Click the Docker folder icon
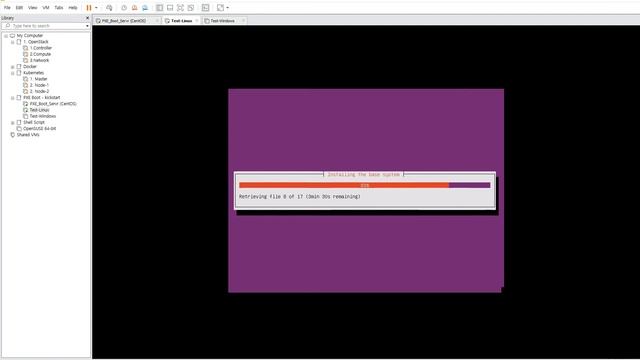This screenshot has height=360, width=640. (x=19, y=67)
